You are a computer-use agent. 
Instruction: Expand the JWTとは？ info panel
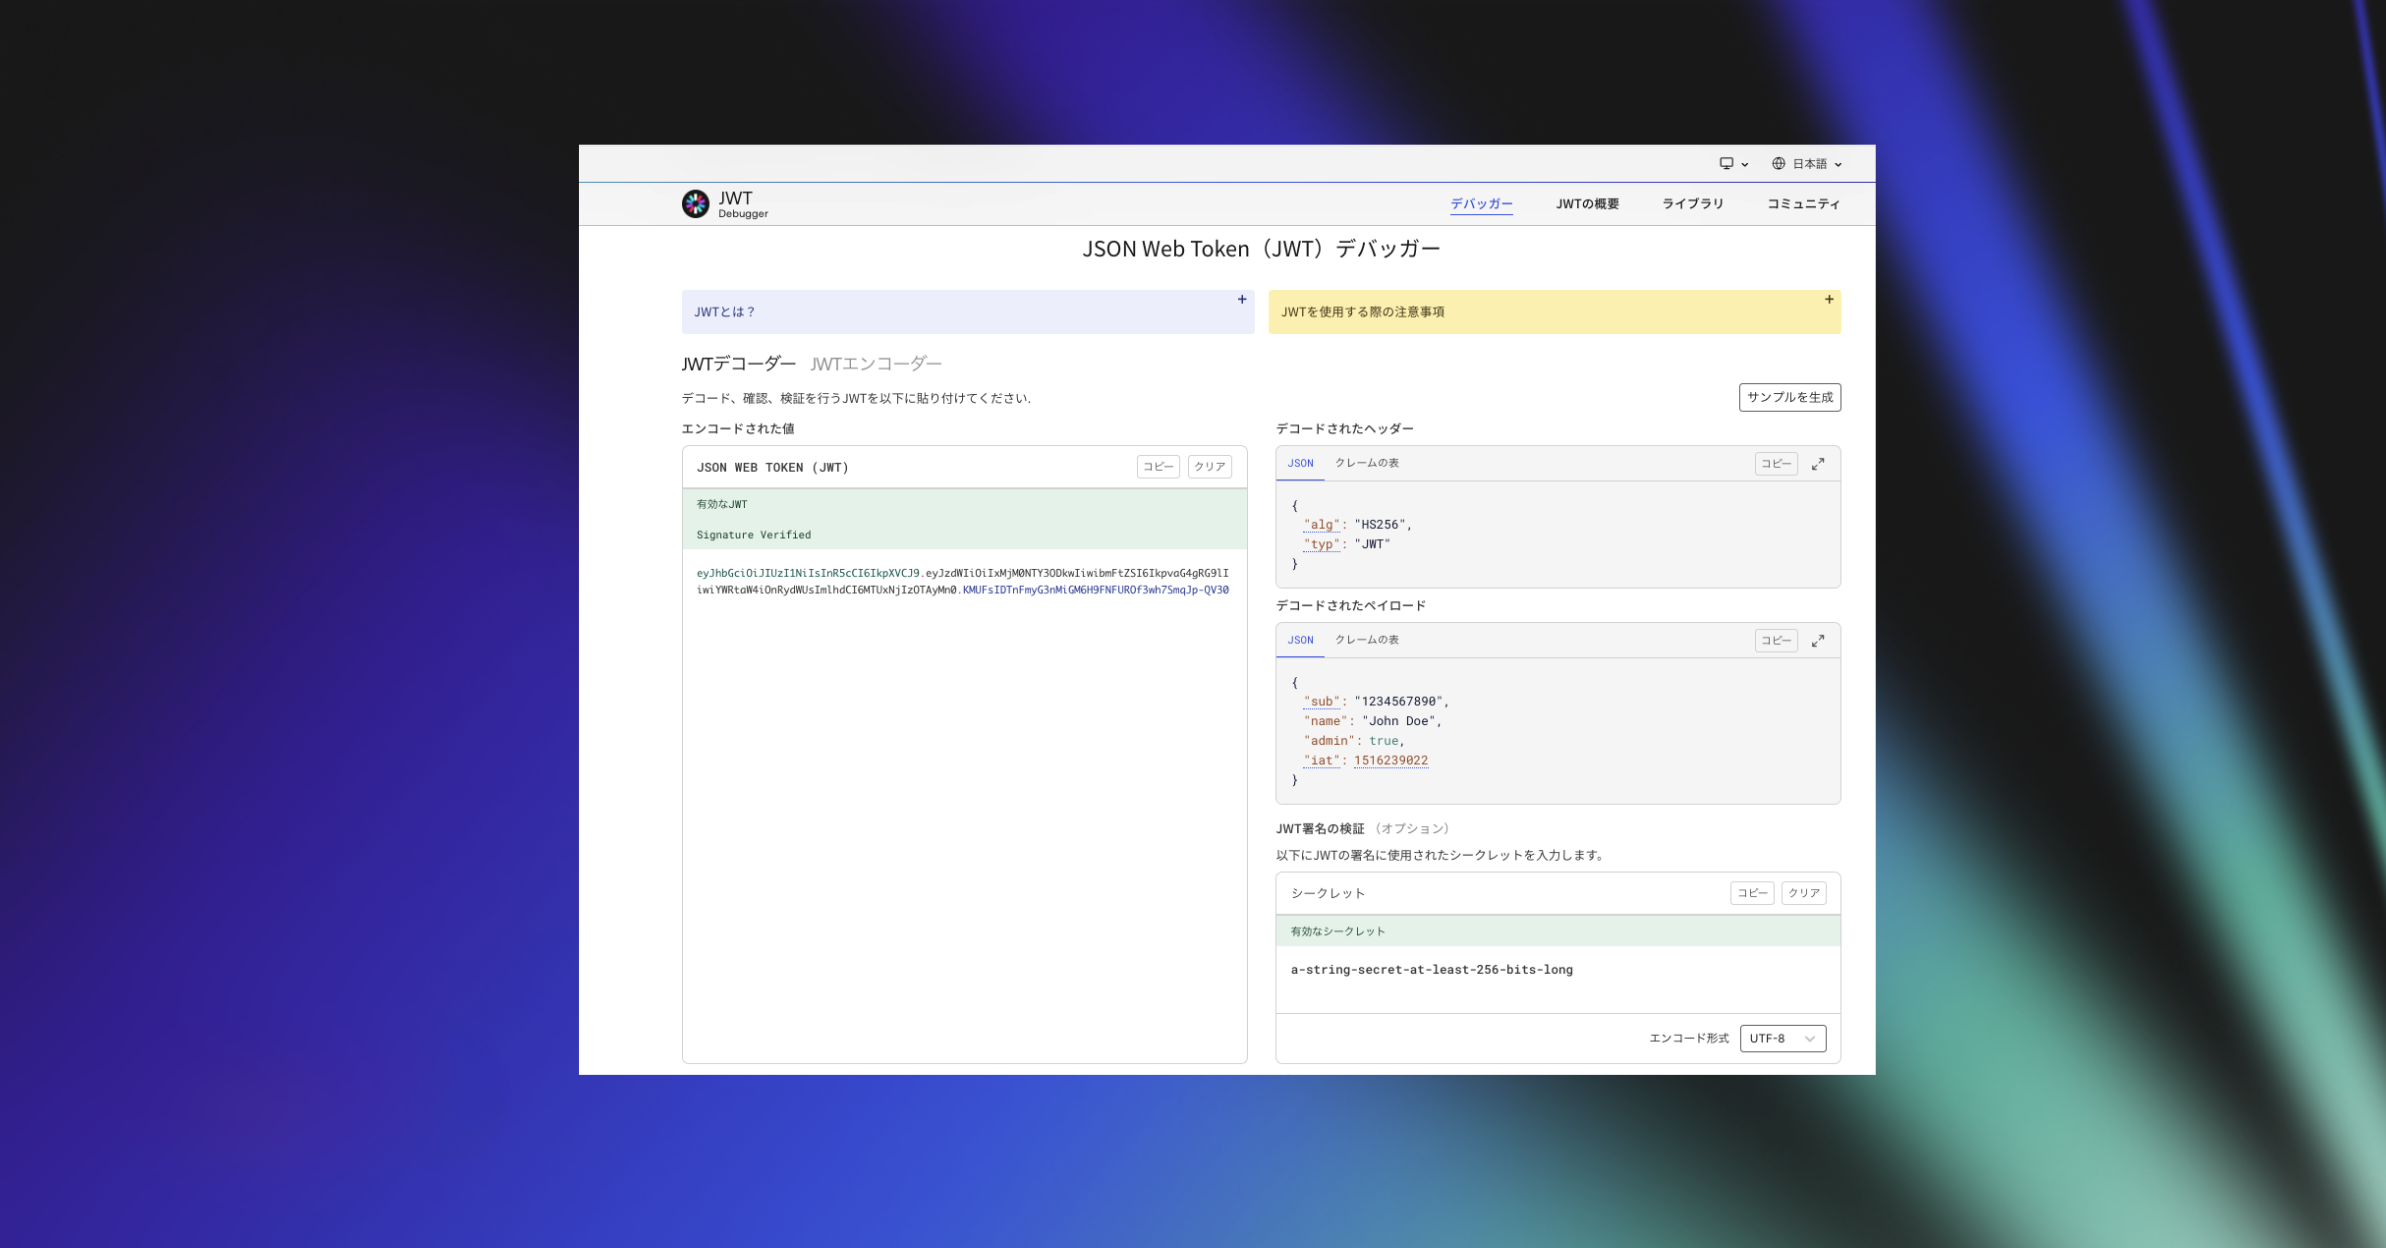1241,300
